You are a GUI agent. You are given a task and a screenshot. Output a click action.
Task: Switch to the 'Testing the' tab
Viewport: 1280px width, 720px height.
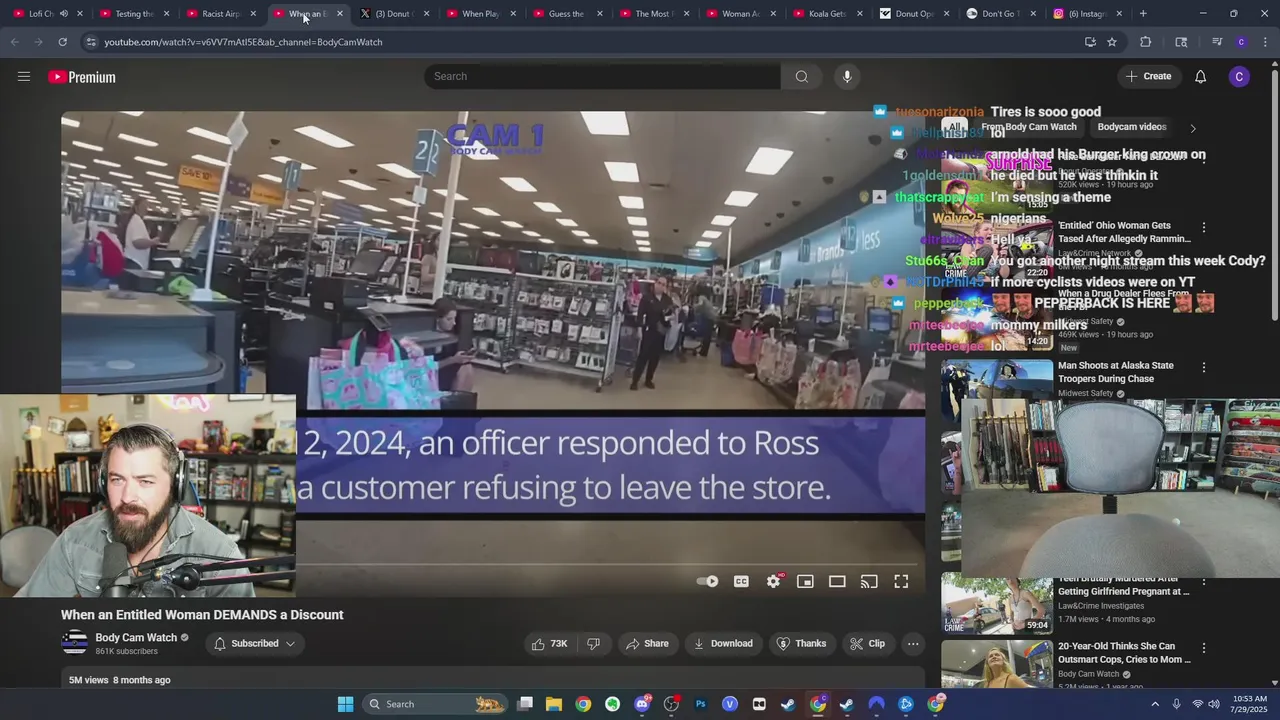[x=132, y=14]
